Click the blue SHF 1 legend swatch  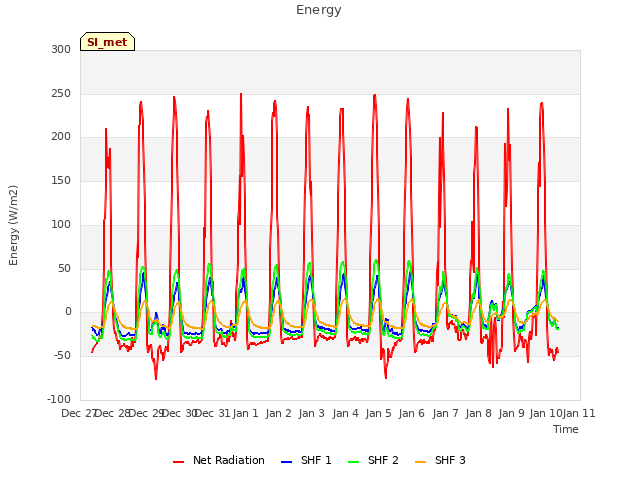click(287, 462)
